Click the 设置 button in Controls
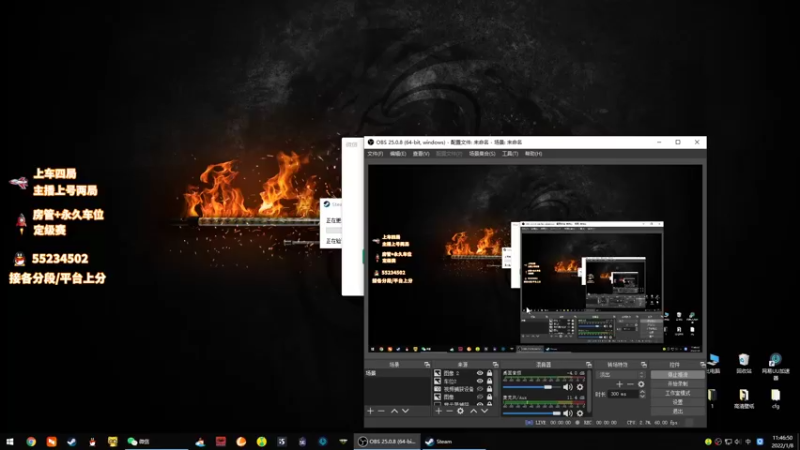 (677, 402)
